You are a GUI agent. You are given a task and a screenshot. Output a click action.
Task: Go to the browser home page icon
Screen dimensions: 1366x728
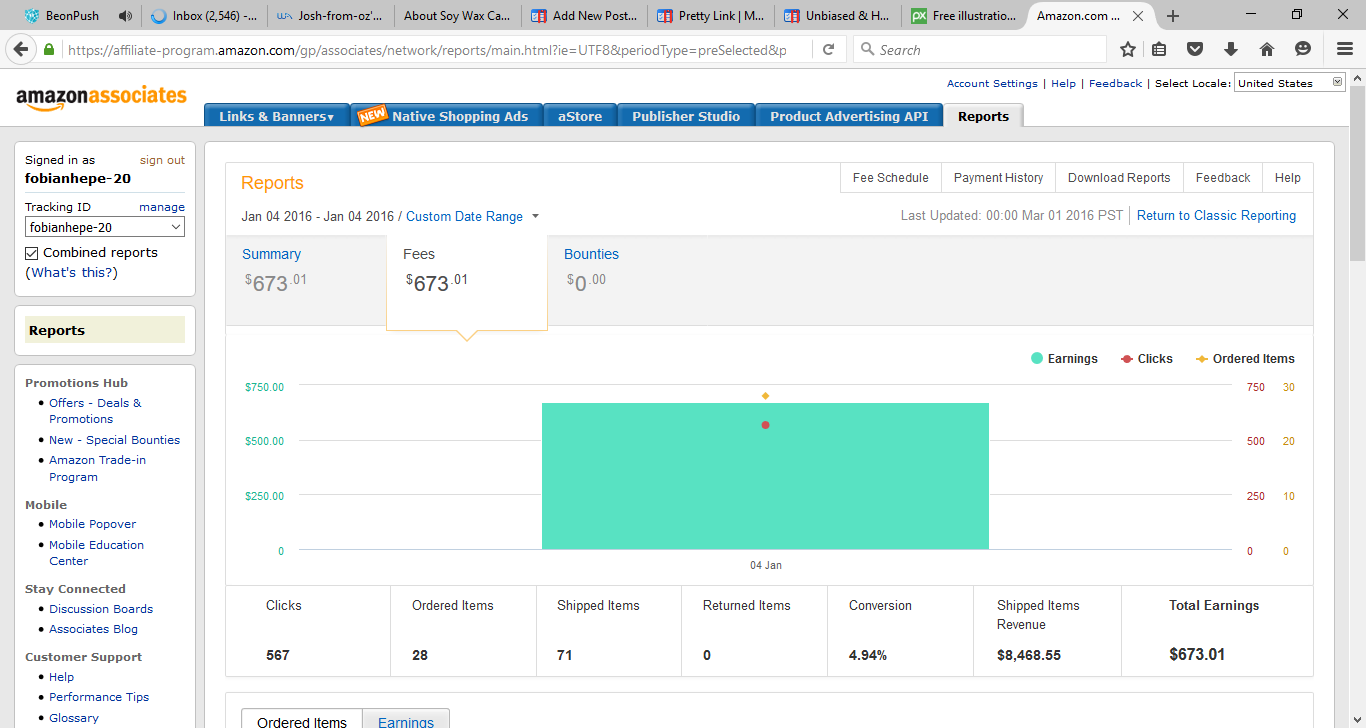(x=1267, y=50)
